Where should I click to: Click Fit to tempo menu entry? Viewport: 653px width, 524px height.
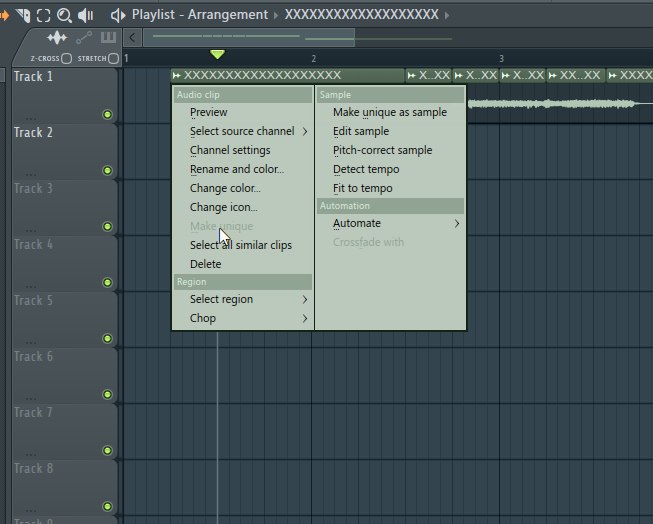(390, 188)
